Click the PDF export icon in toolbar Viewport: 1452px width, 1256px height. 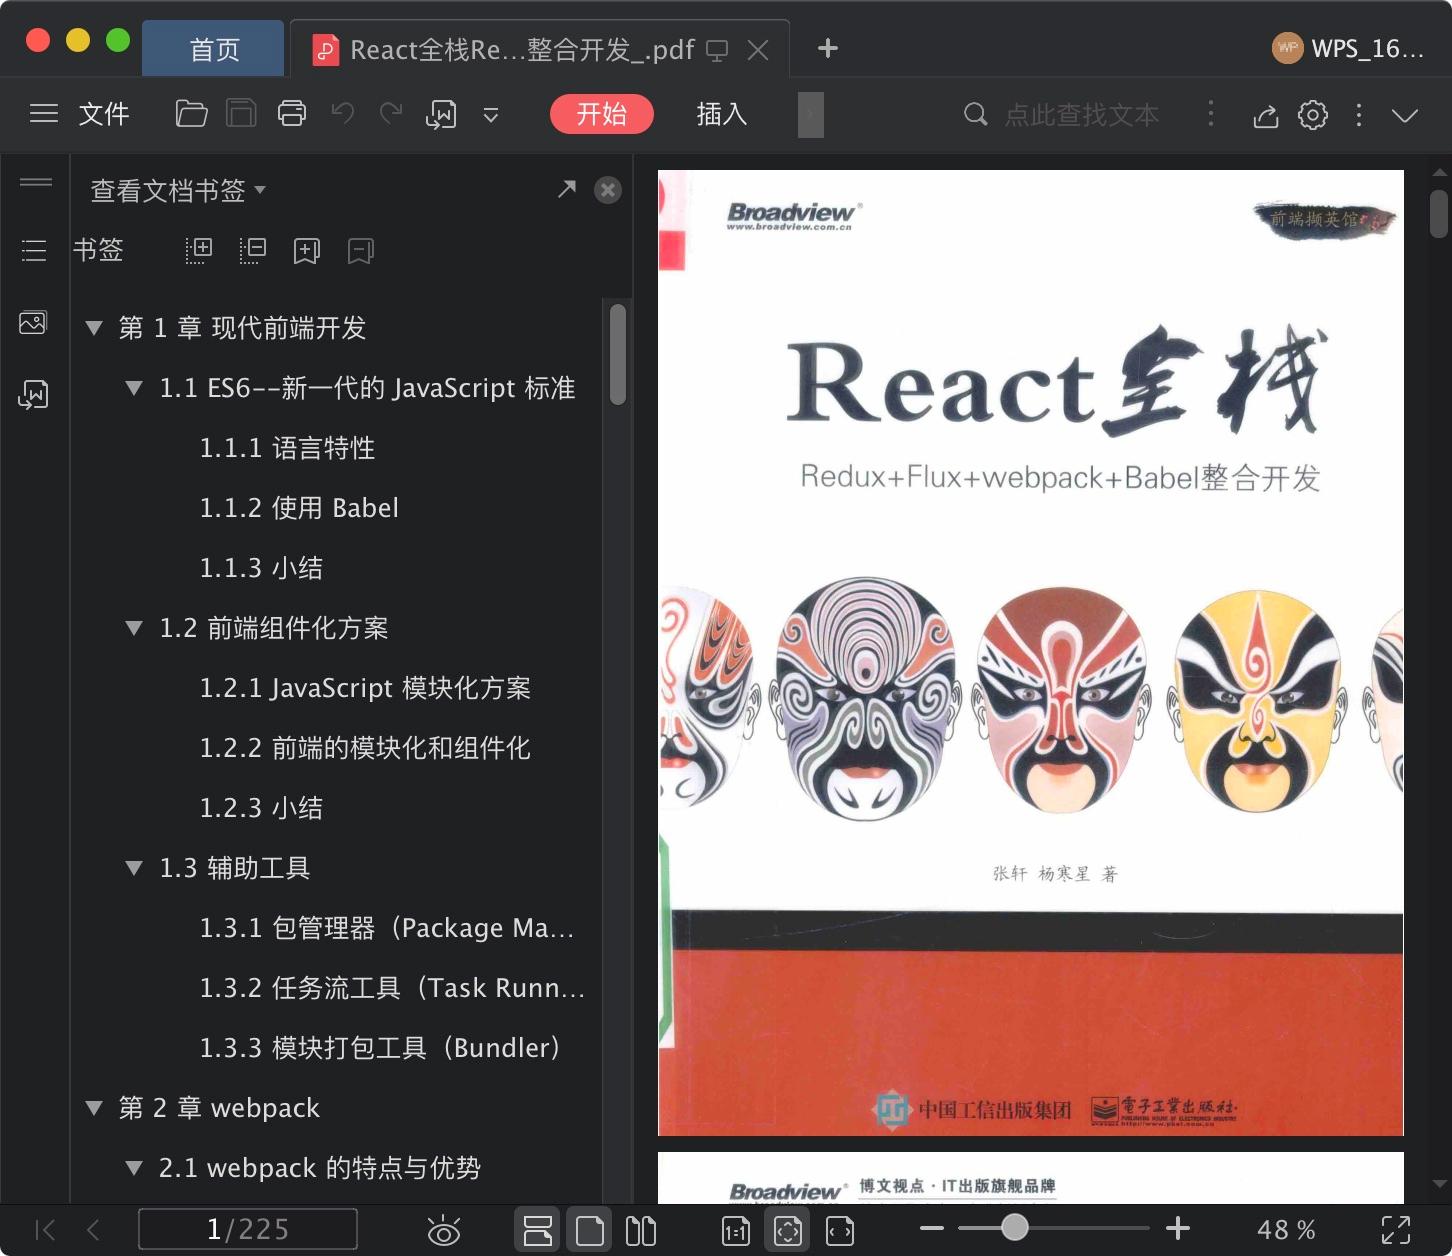(441, 115)
